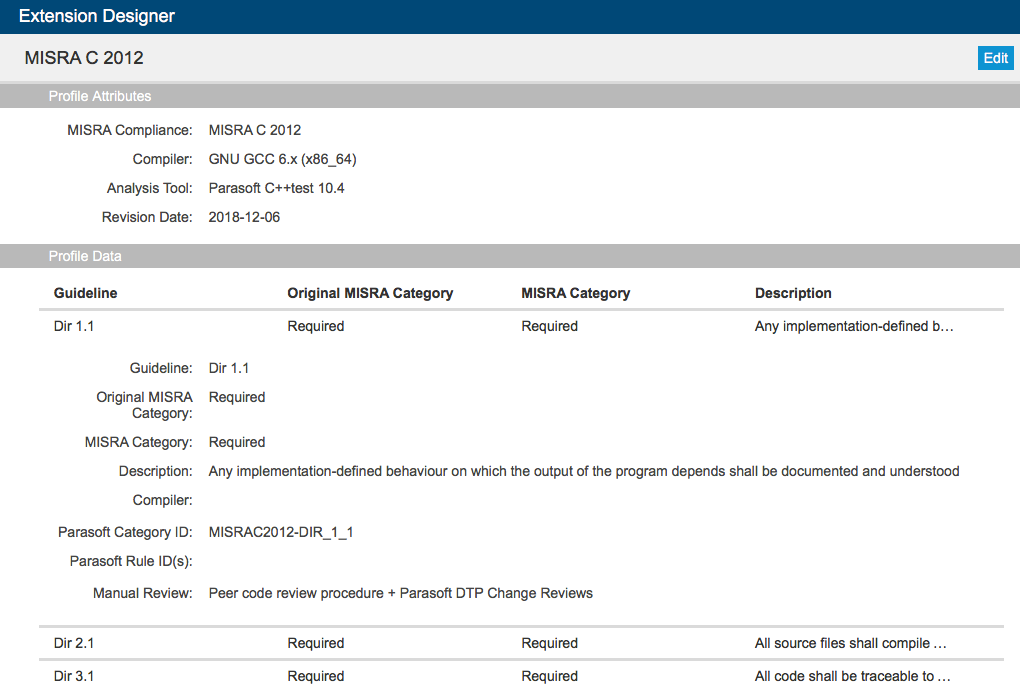Click the Profile Data section header
Image resolution: width=1020 pixels, height=690 pixels.
point(510,256)
